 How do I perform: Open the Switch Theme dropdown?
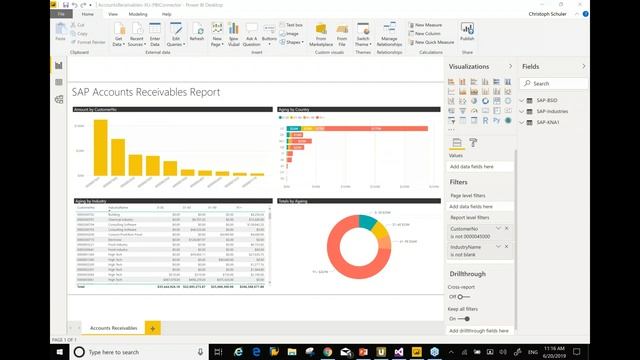(363, 35)
